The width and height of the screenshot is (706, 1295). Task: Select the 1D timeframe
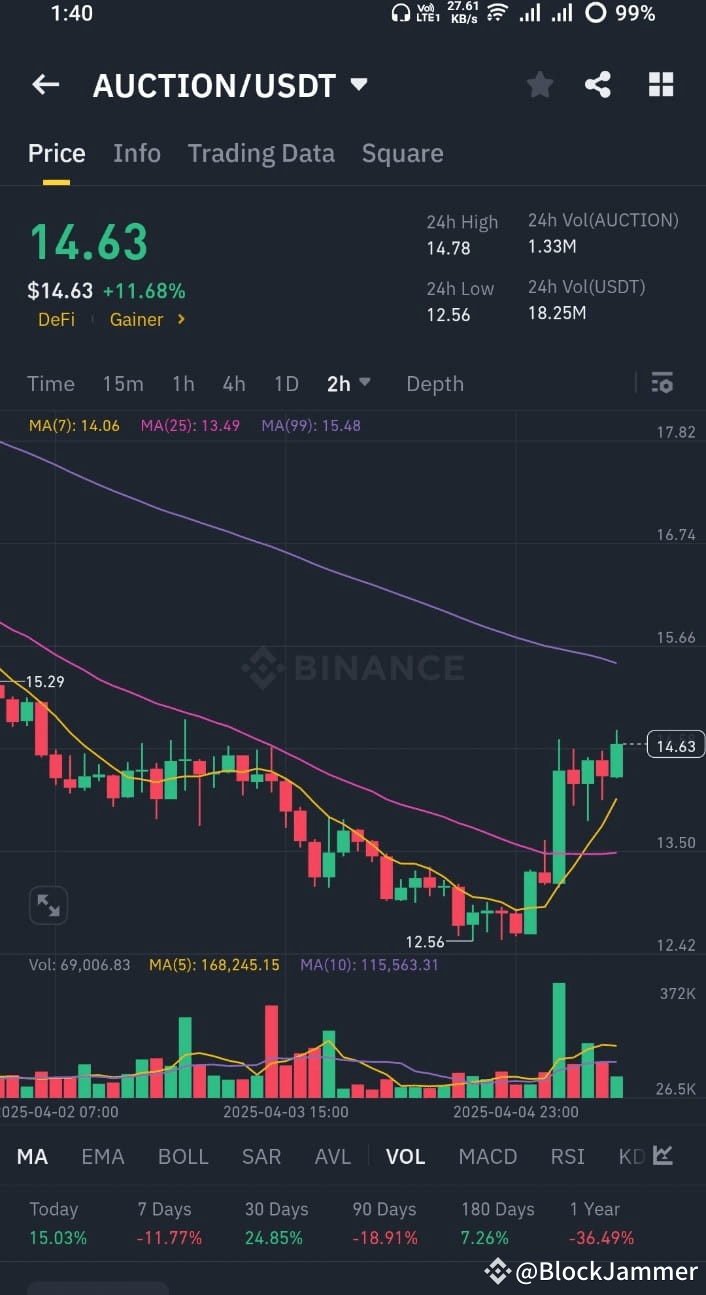click(x=286, y=383)
